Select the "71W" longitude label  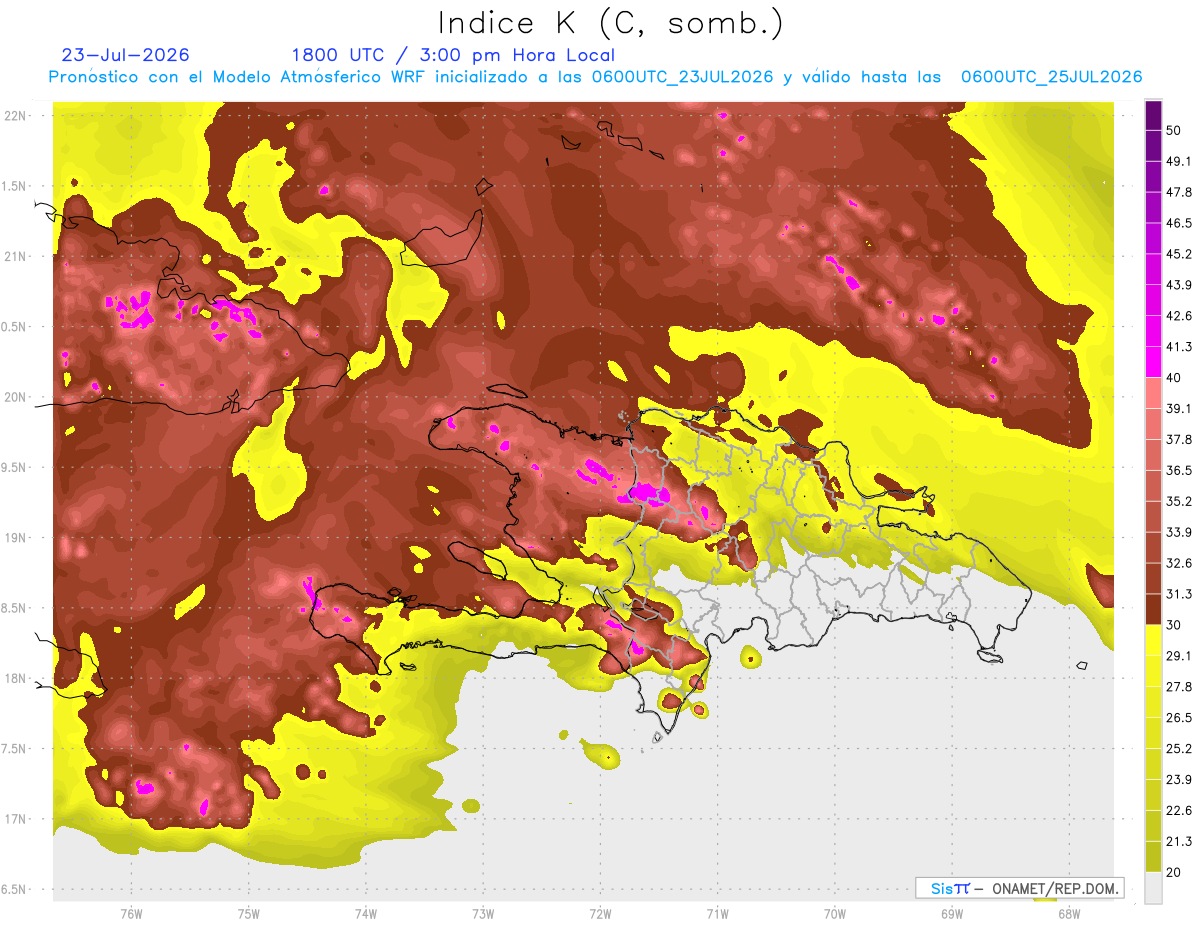point(717,914)
